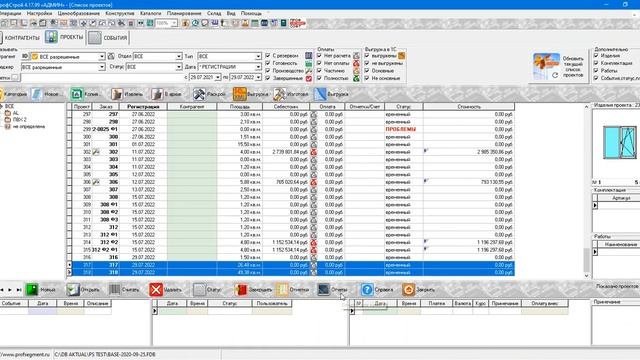This screenshot has height=360, width=640.
Task: Open the Настройки menu
Action: pyautogui.click(x=39, y=13)
